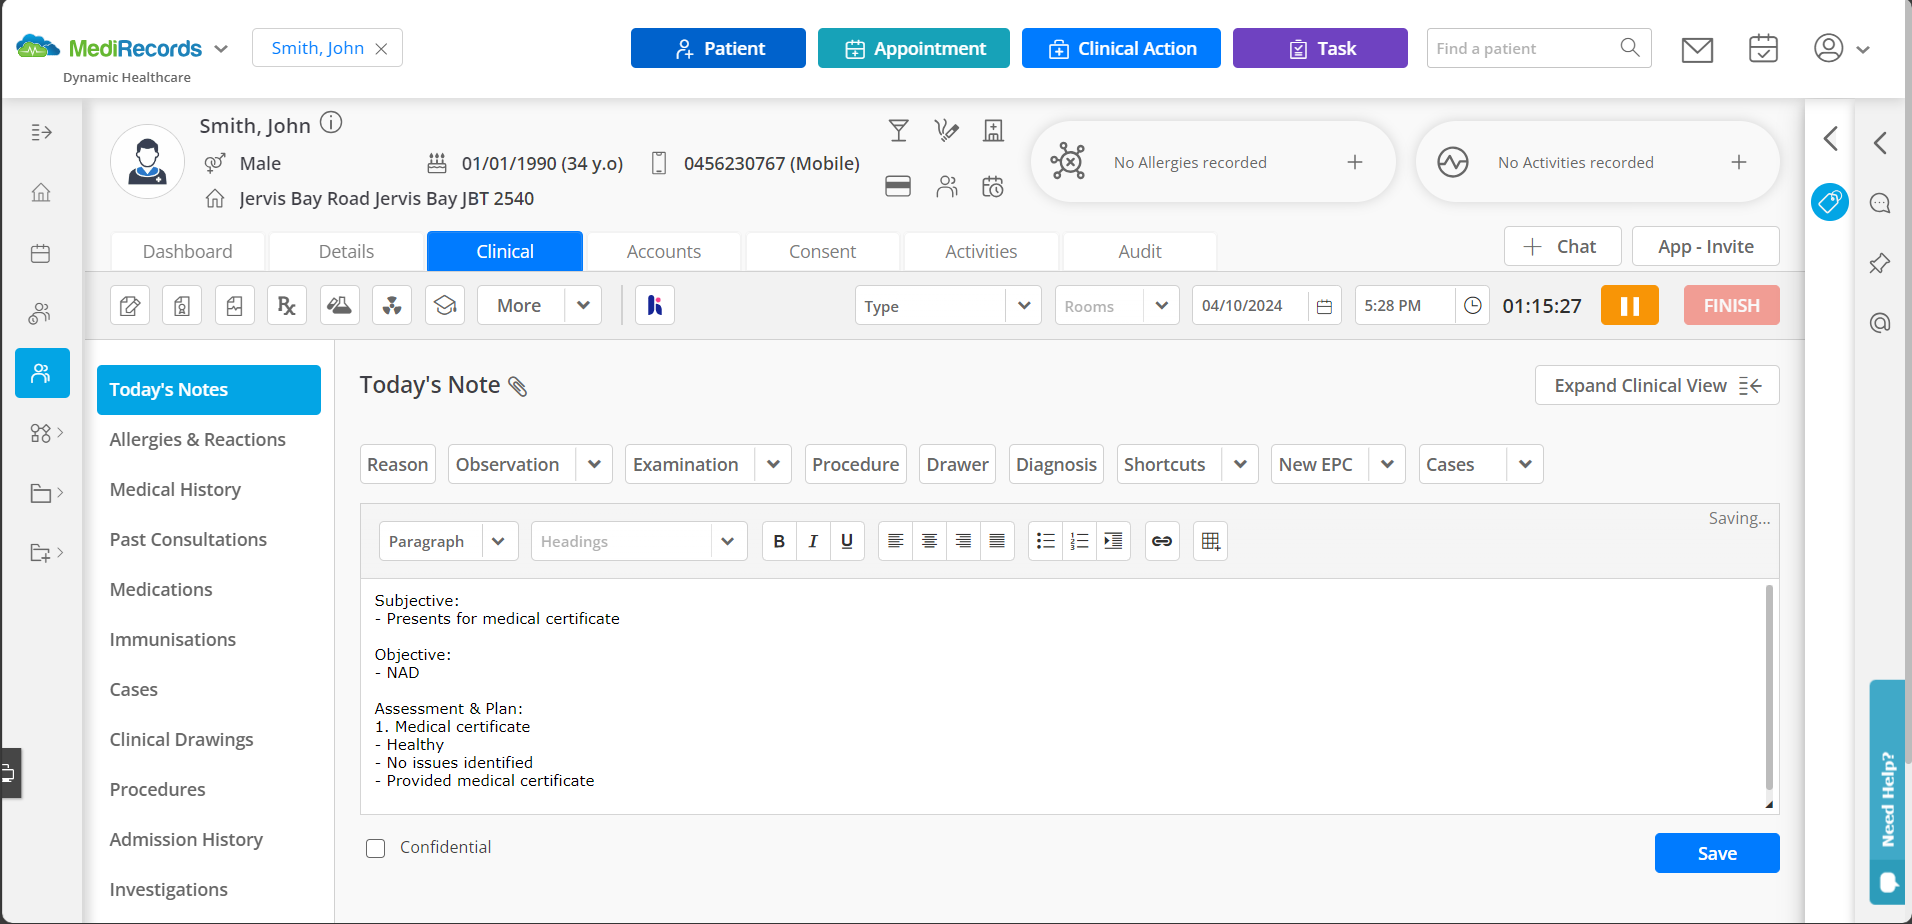The image size is (1912, 924).
Task: Open the mentions @ icon in right panel
Action: [1880, 323]
